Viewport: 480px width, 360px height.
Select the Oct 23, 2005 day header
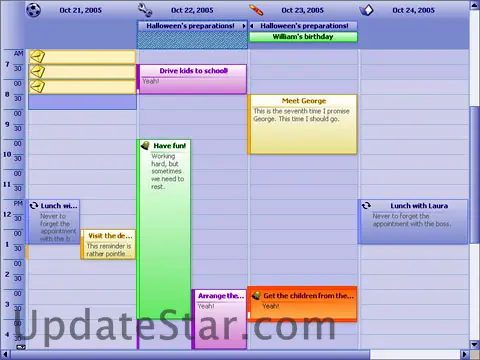(x=303, y=10)
